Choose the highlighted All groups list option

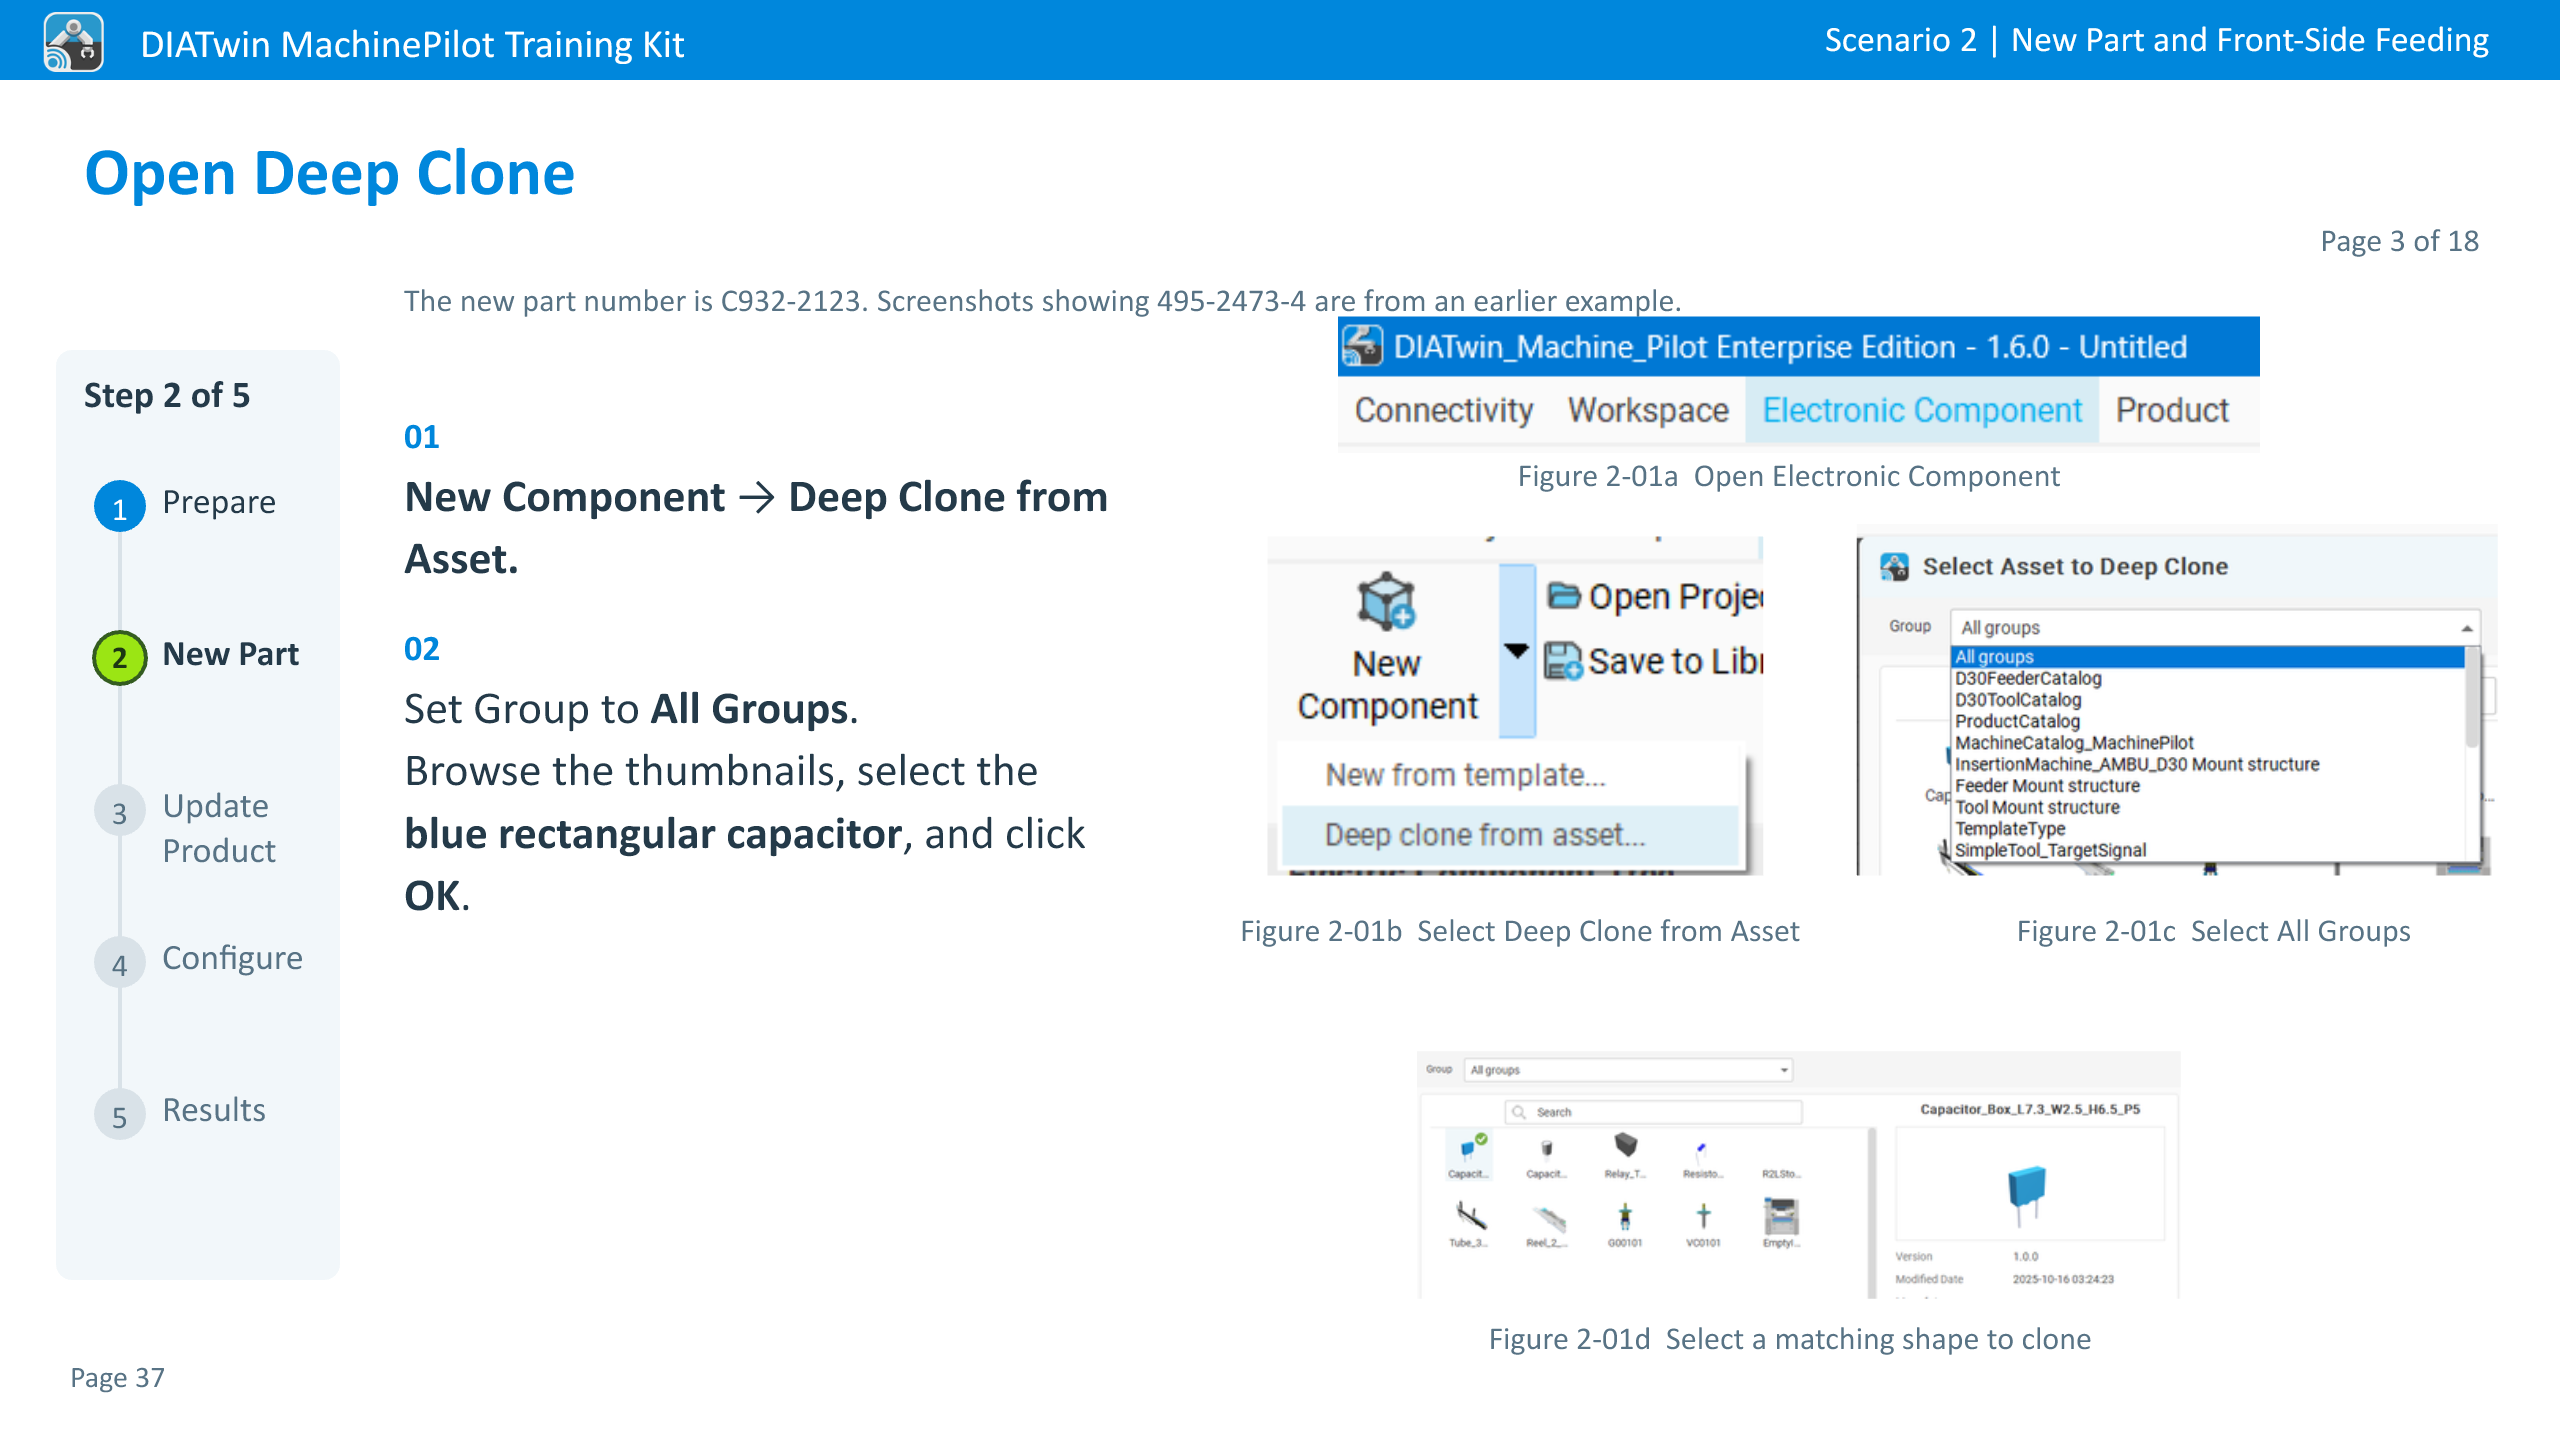[2209, 657]
